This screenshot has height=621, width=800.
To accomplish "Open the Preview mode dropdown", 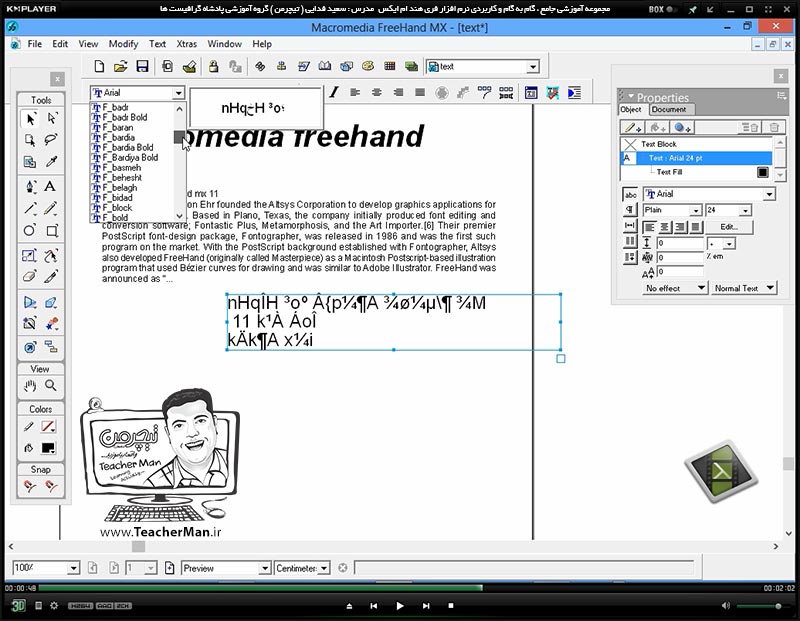I will point(264,568).
